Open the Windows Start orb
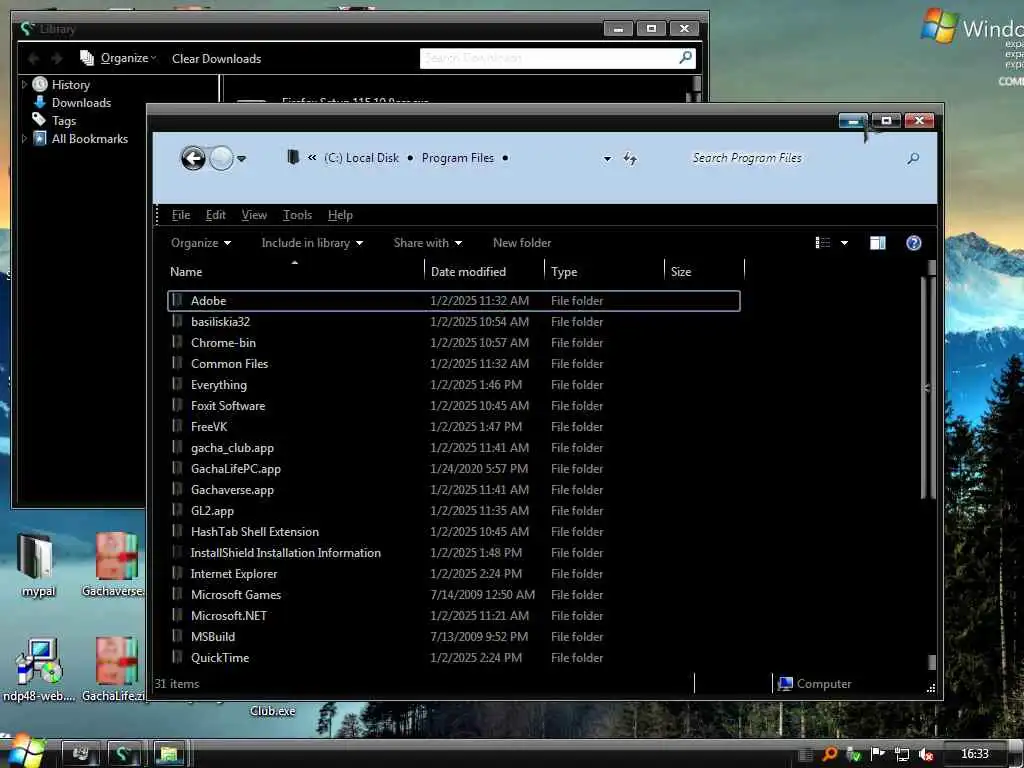Screen dimensions: 1024x768 25,751
